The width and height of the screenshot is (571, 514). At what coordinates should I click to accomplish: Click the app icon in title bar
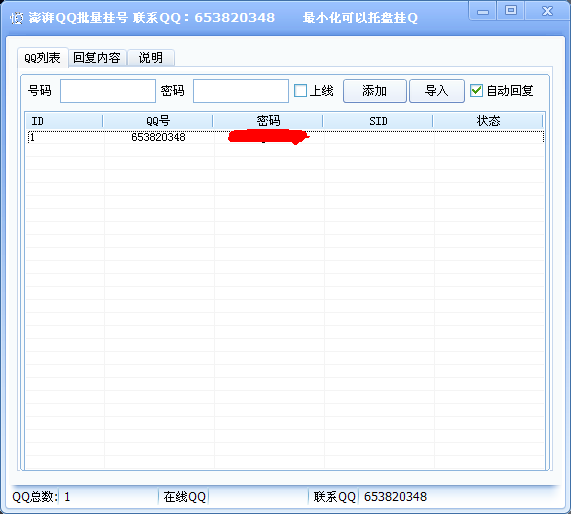coord(16,18)
